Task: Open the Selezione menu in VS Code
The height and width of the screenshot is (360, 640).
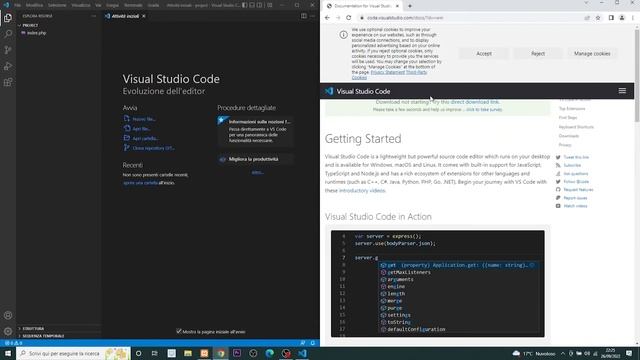Action: 57,5
